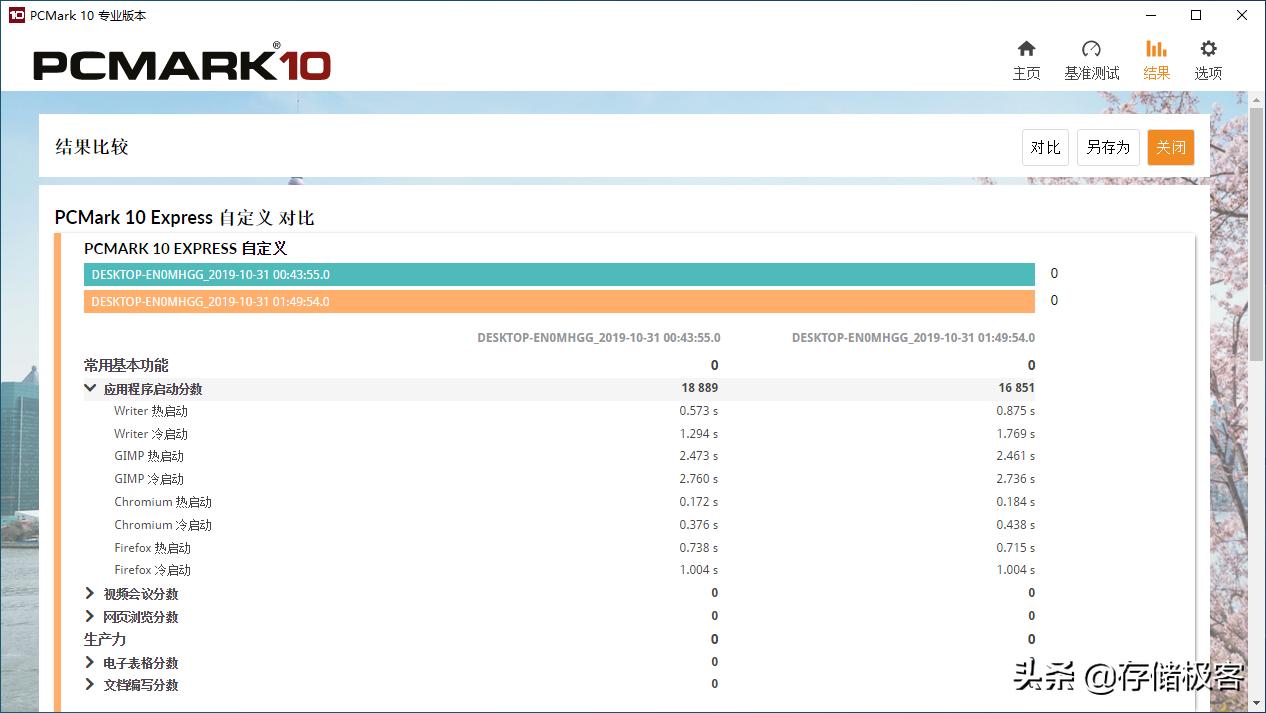Select the teal 00:43:55.0 result bar
Viewport: 1266px width, 713px height.
point(559,274)
